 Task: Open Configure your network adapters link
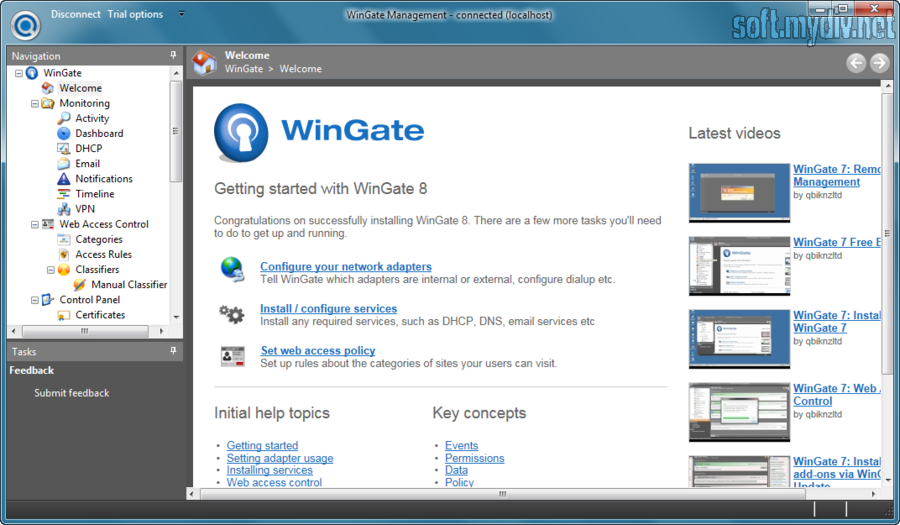(346, 267)
